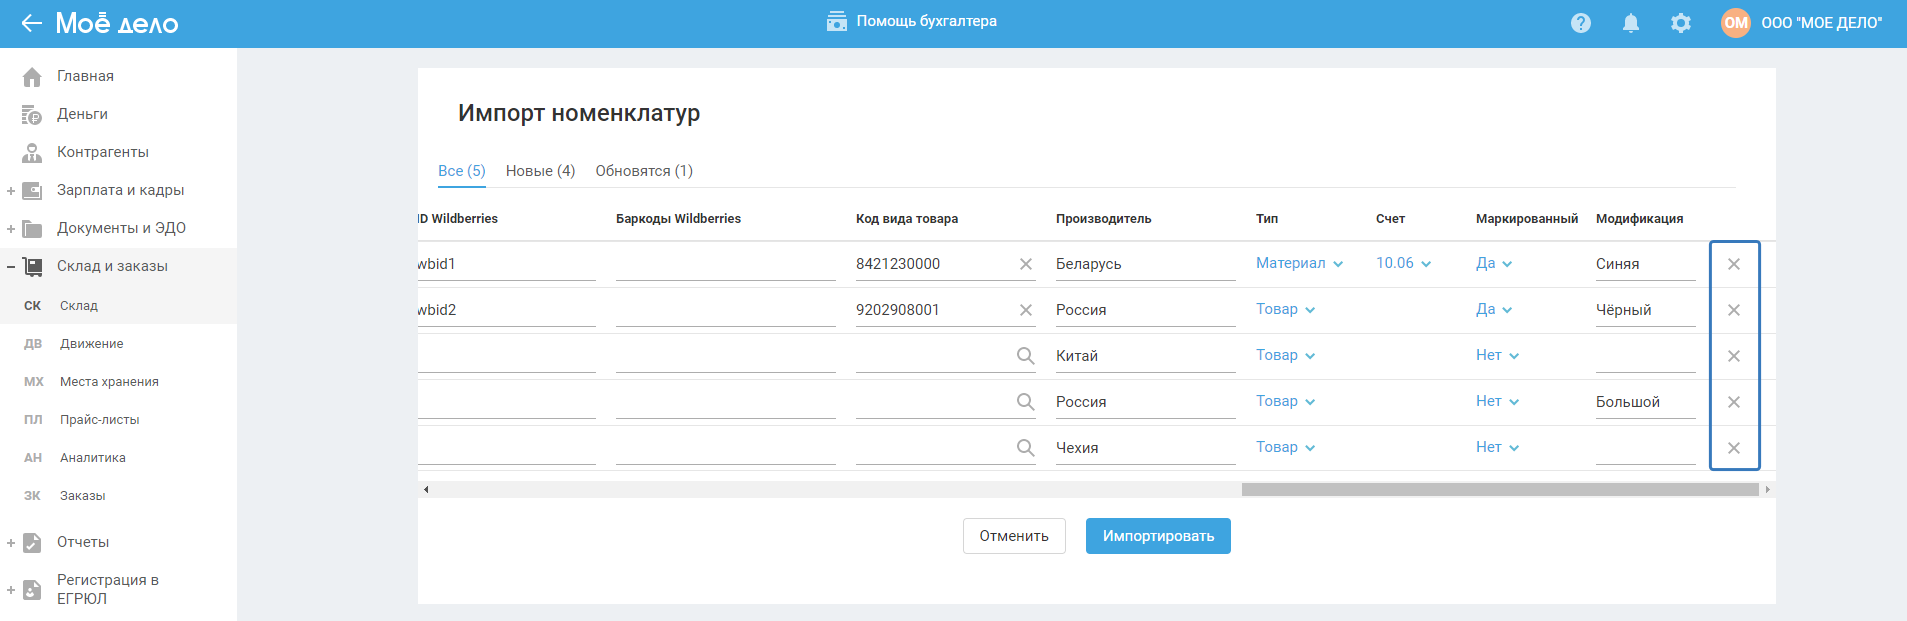The image size is (1907, 621).
Task: Switch to the Обновятся (1) tab
Action: (644, 171)
